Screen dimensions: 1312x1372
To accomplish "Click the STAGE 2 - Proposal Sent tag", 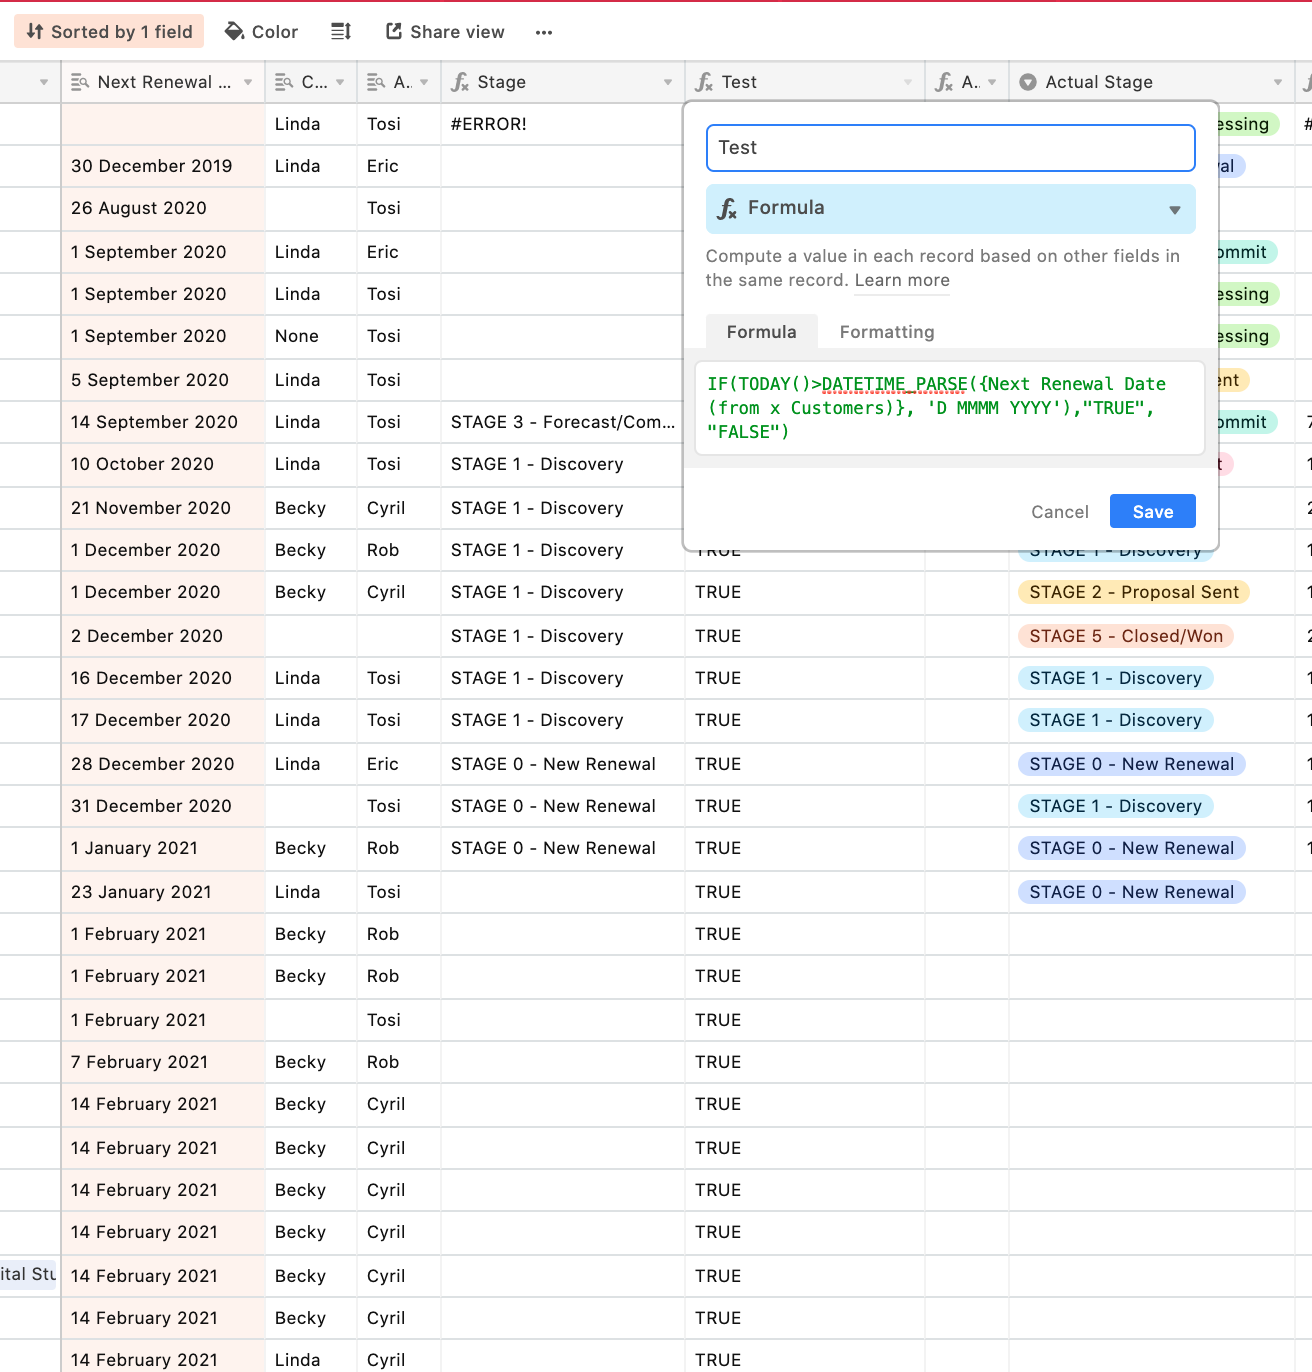I will (1133, 592).
